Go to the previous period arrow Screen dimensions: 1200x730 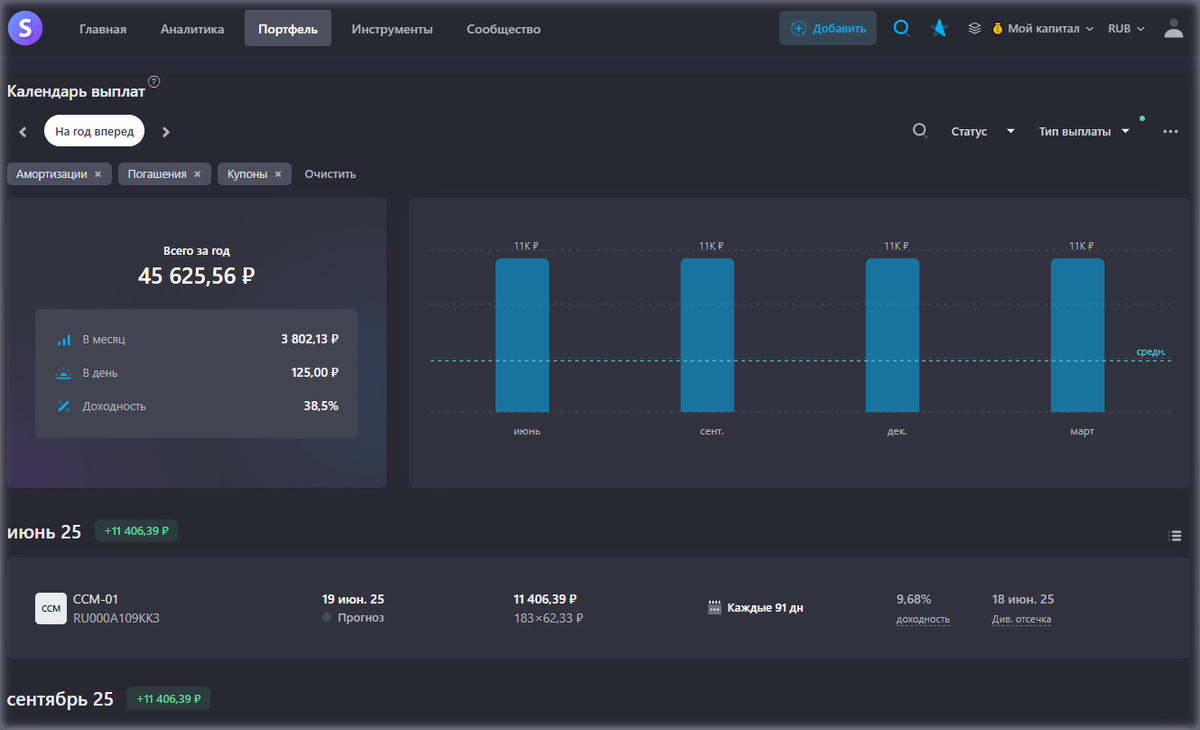pos(23,132)
